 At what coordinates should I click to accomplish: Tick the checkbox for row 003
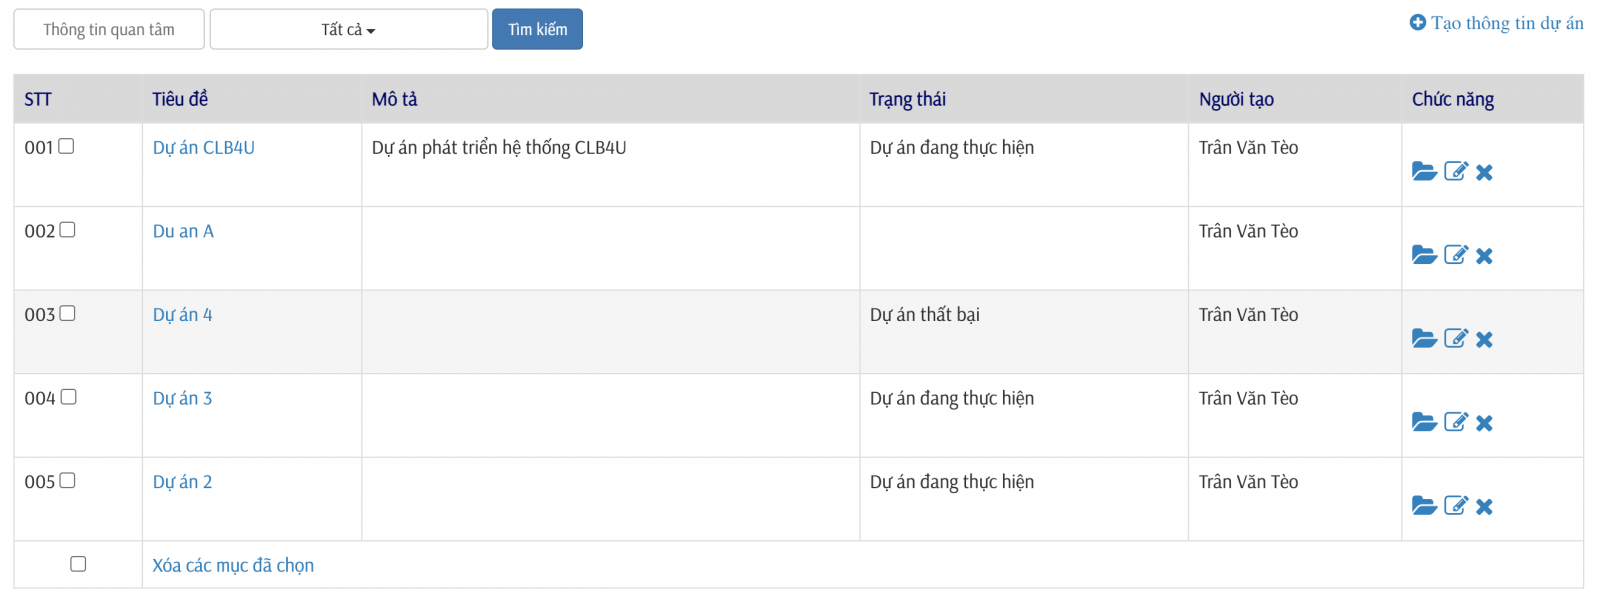click(67, 313)
